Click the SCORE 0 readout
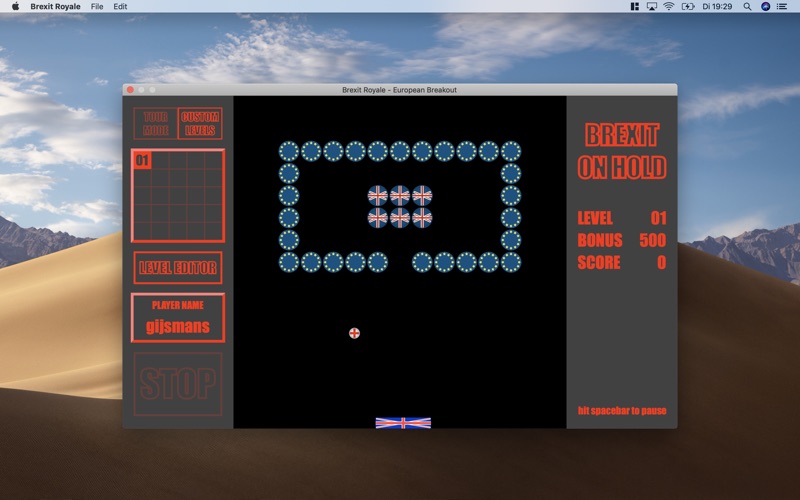This screenshot has height=500, width=800. tap(622, 262)
